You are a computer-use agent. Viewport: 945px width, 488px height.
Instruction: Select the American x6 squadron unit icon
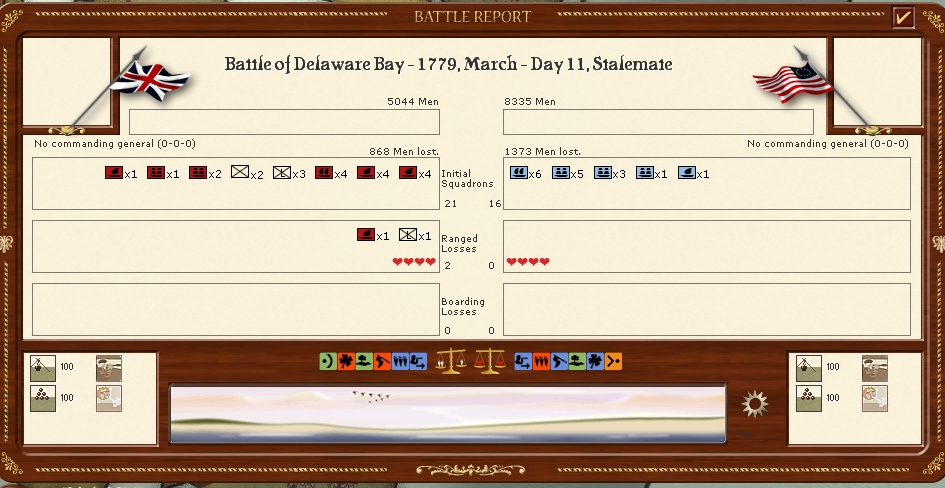click(518, 173)
